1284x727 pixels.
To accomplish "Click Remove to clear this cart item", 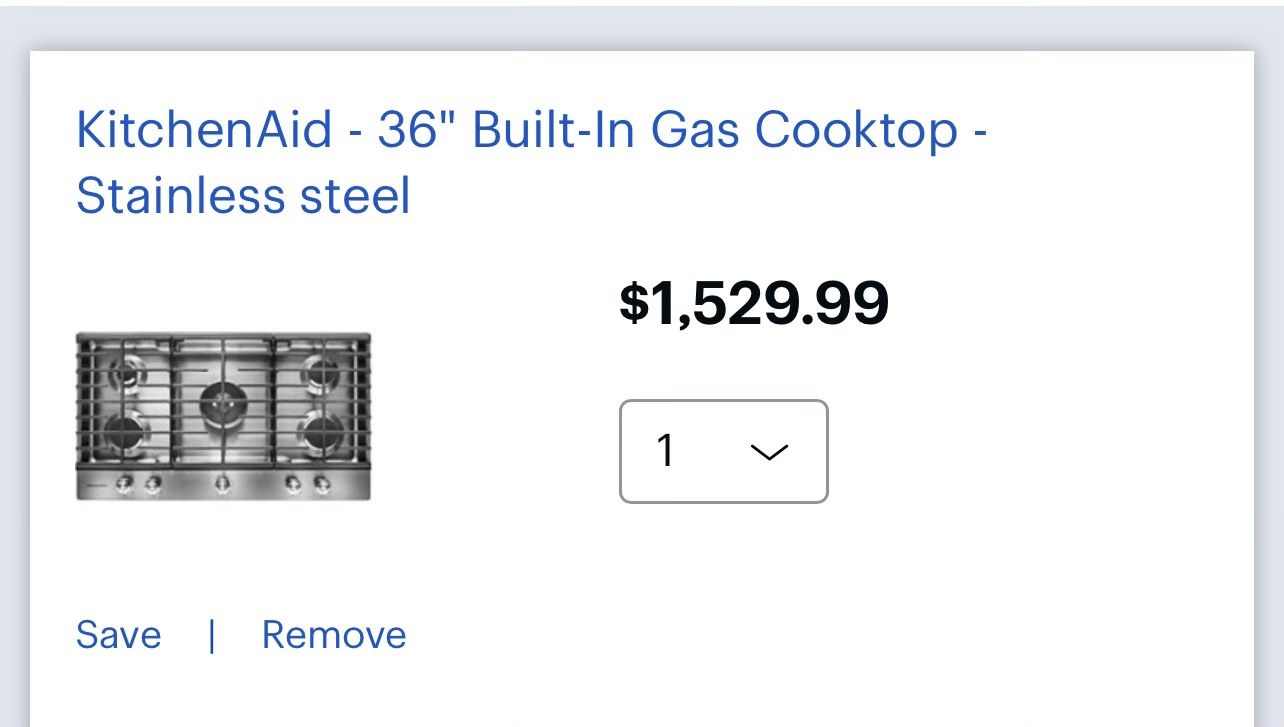I will click(333, 634).
